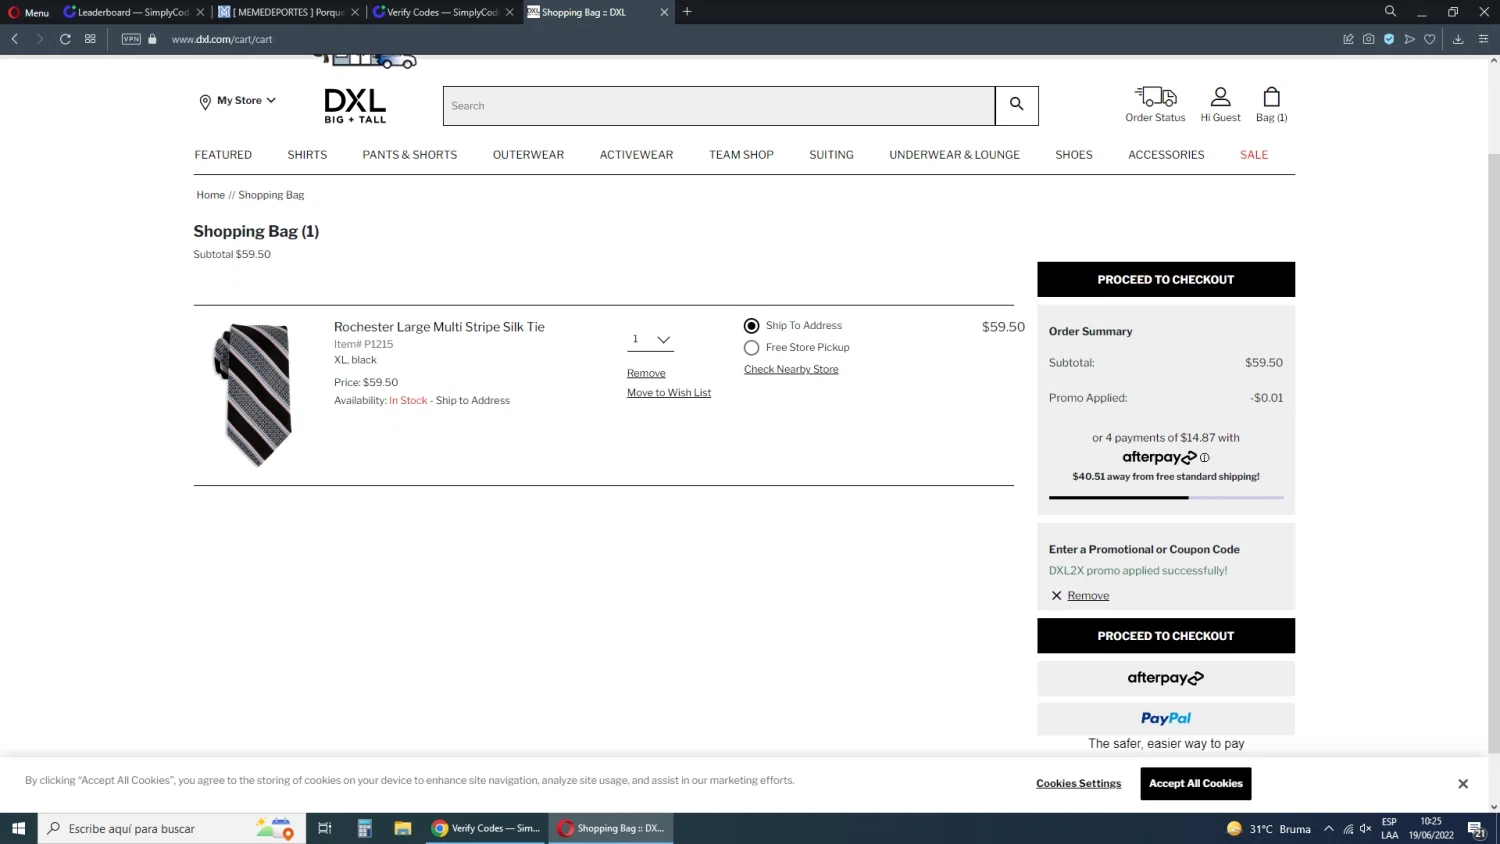This screenshot has height=844, width=1500.
Task: Click Move to Wish List
Action: coord(669,393)
